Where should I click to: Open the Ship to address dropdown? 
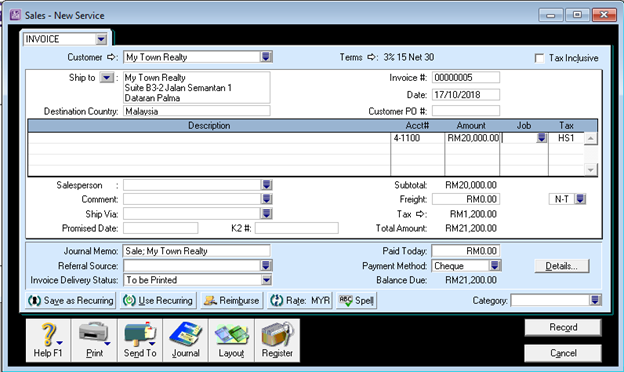point(107,78)
